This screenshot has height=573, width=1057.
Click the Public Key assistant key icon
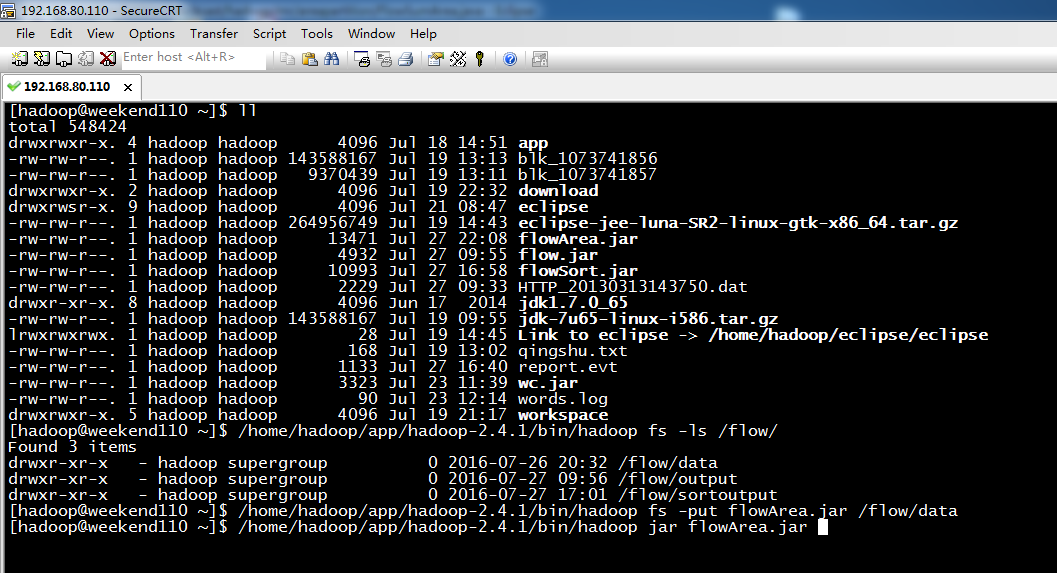pos(479,59)
